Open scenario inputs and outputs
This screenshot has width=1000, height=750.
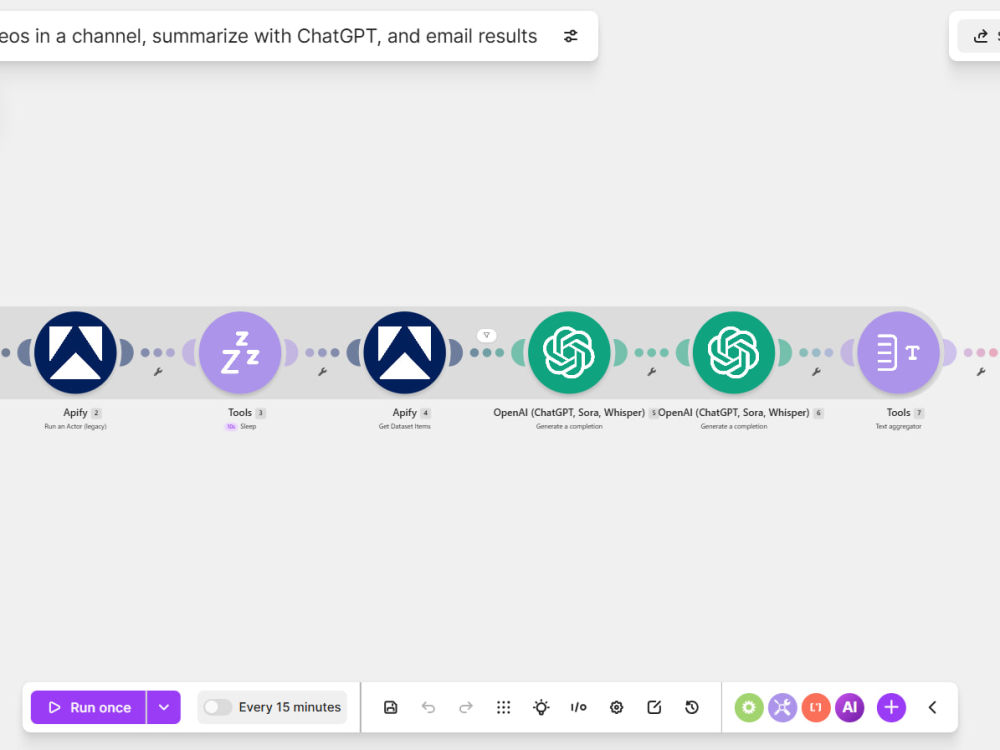point(578,707)
